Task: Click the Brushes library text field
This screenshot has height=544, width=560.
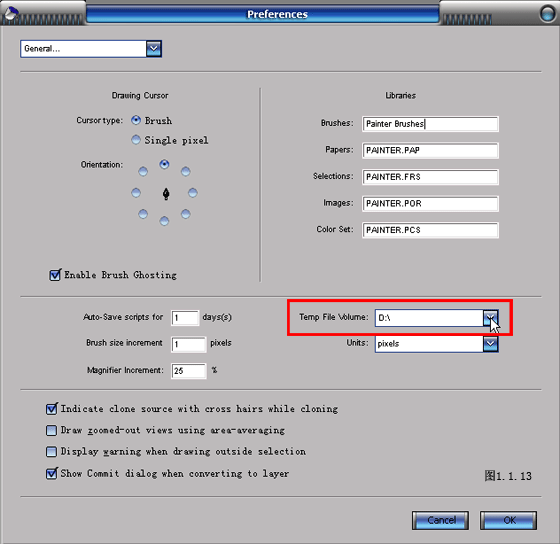Action: (430, 124)
